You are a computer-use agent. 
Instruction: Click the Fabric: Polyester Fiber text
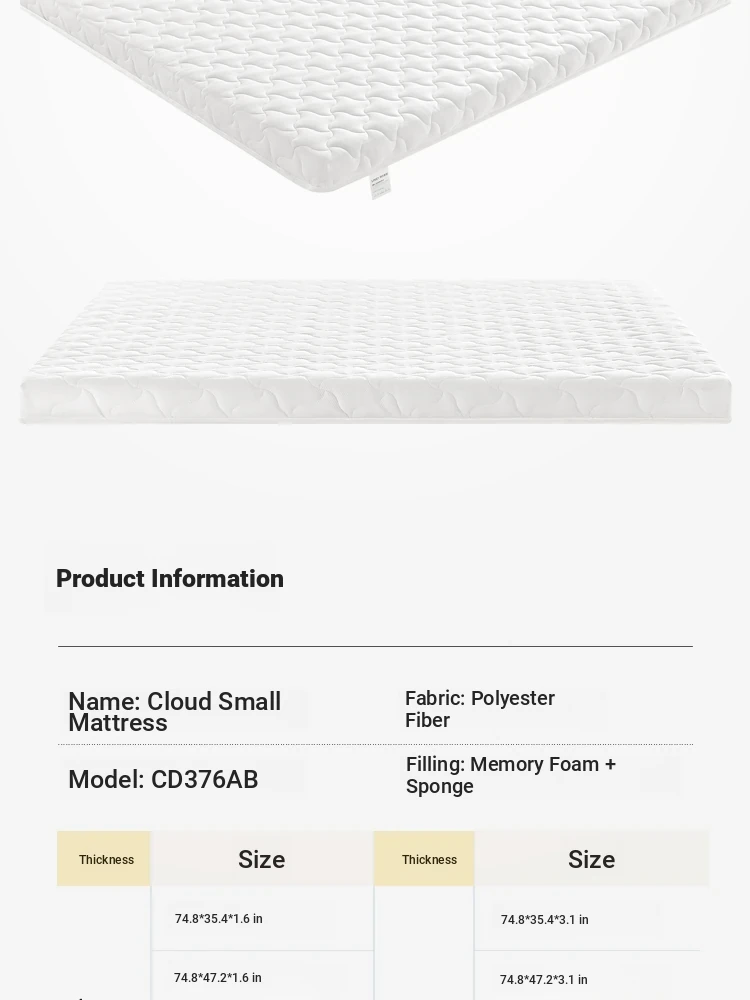480,709
